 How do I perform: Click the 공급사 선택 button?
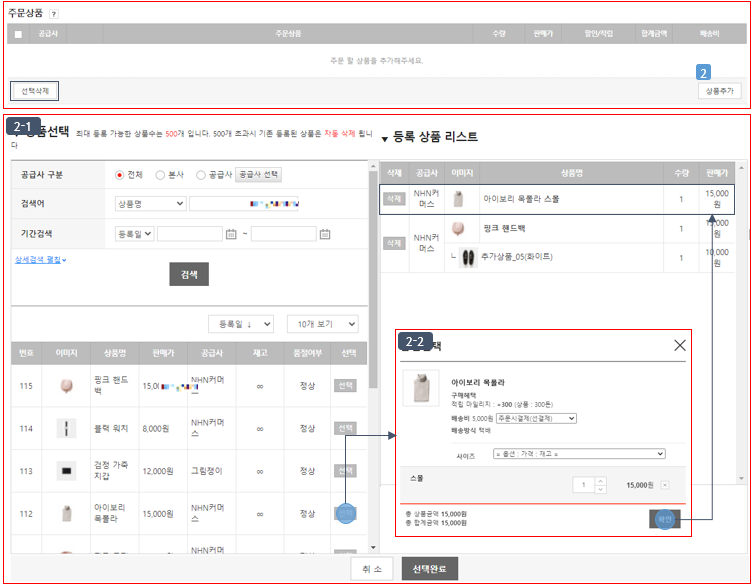(258, 175)
